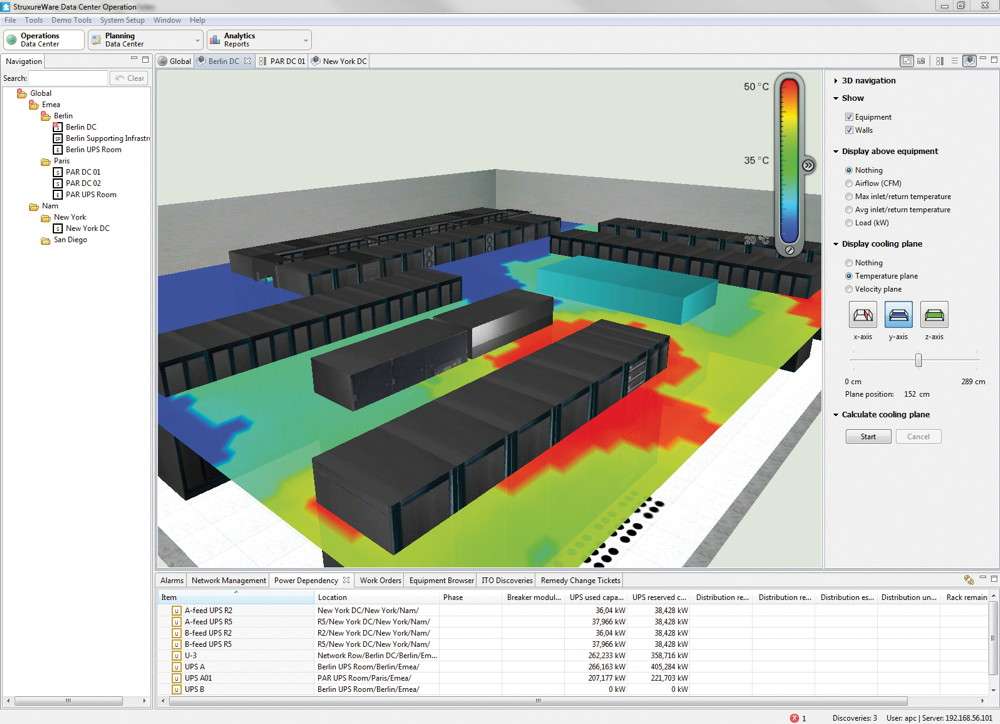Open the Planning Data Center dropdown arrow
1000x724 pixels.
197,40
